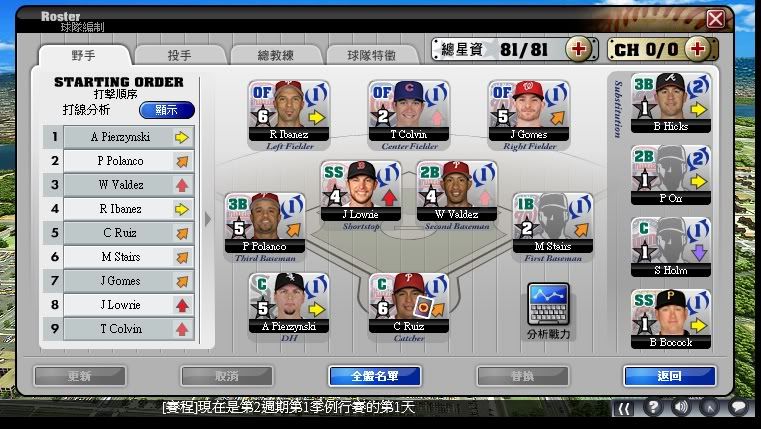This screenshot has width=761, height=429.
Task: Open help question mark icon
Action: pyautogui.click(x=653, y=407)
